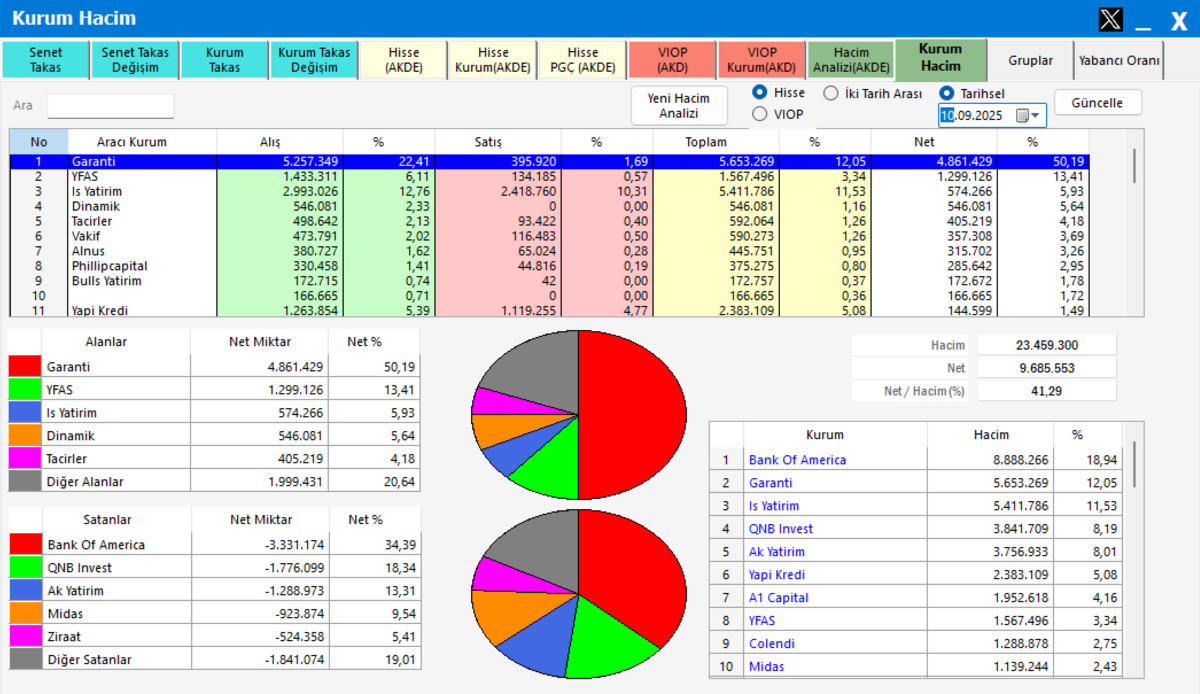Open the Yapi Kredi link in Kurum list
Viewport: 1200px width, 694px height.
tap(777, 575)
